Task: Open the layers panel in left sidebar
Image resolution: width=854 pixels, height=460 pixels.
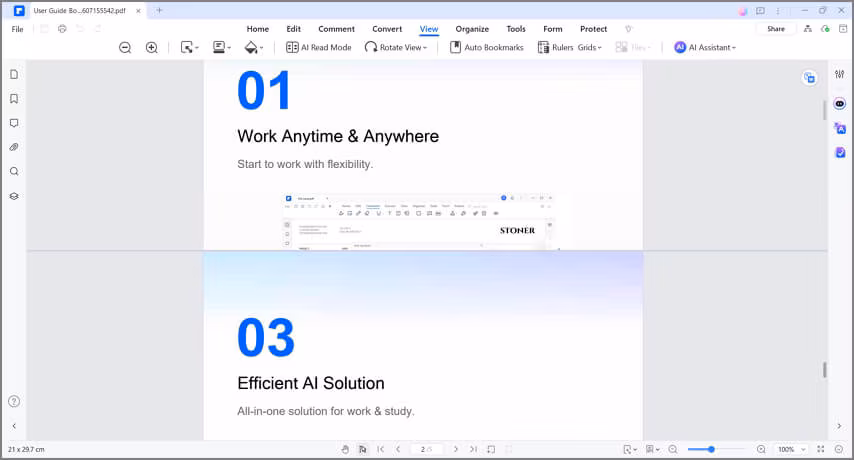Action: point(14,196)
